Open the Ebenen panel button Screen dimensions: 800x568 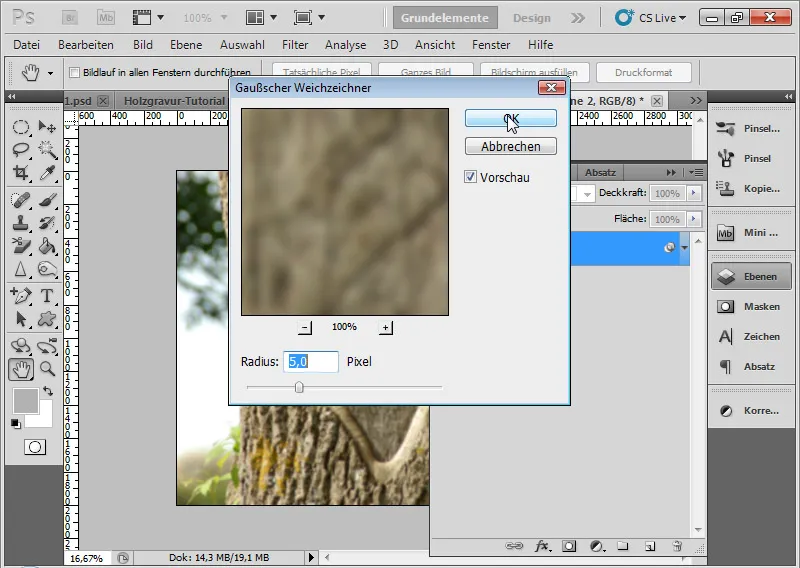click(x=751, y=276)
